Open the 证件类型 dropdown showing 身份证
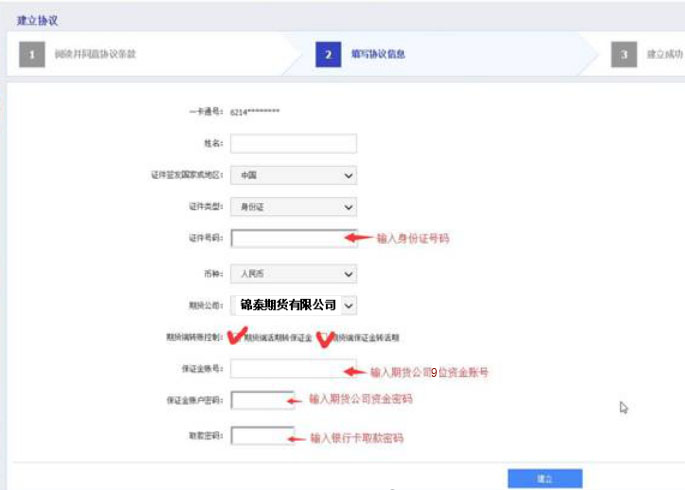This screenshot has width=685, height=490. [294, 207]
